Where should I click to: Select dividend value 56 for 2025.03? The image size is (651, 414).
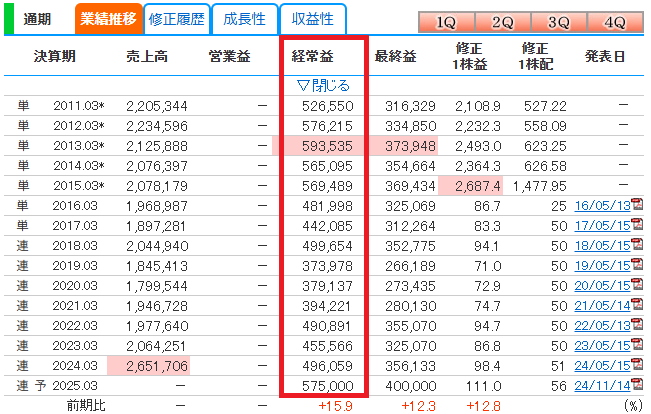[559, 386]
